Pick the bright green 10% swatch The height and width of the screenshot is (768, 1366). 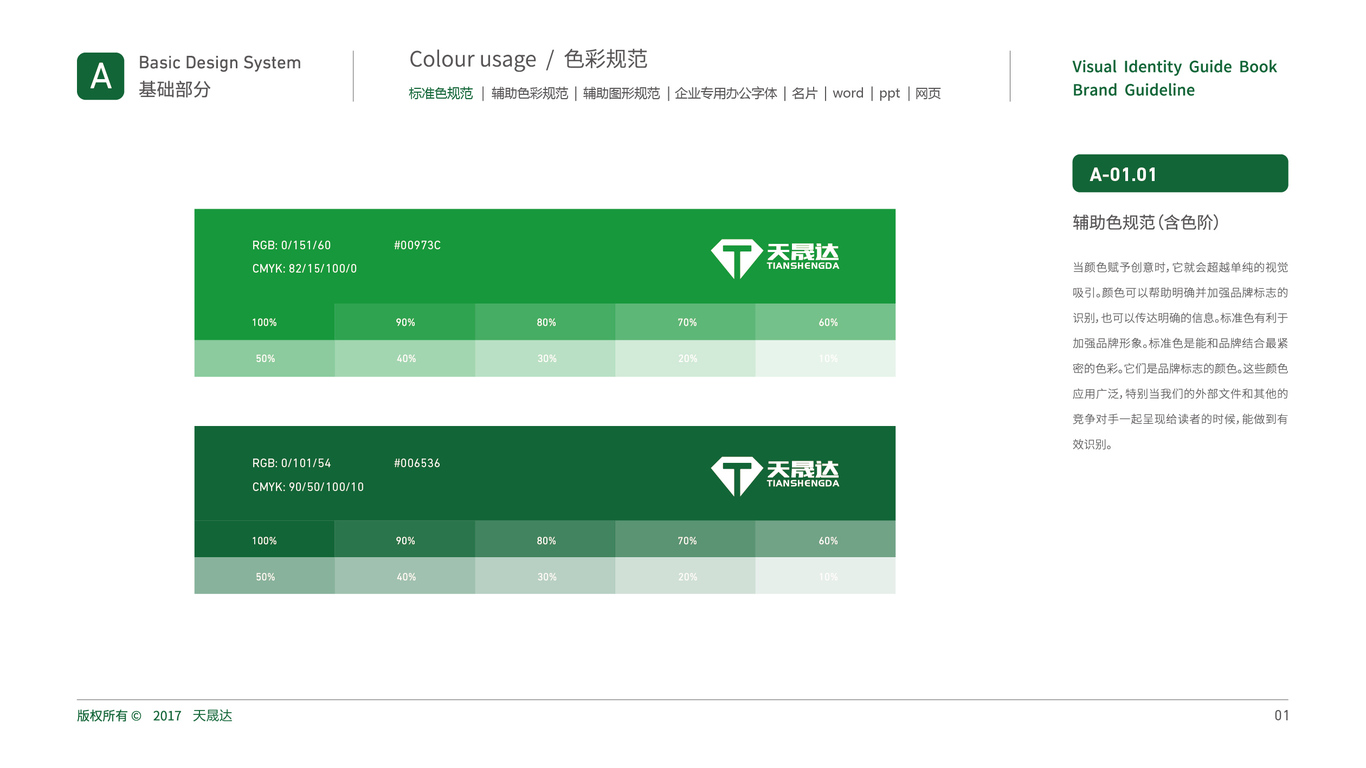click(825, 358)
